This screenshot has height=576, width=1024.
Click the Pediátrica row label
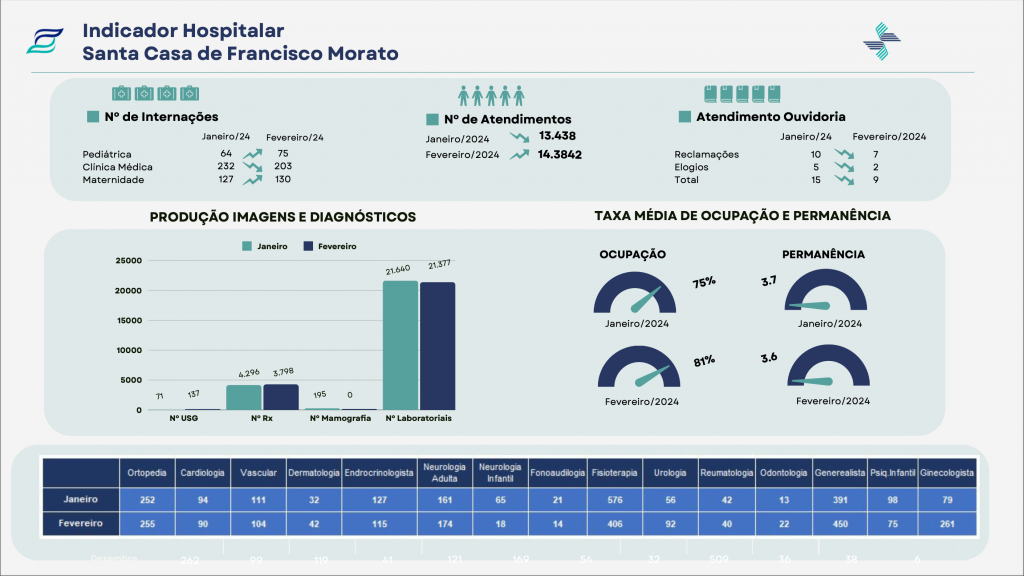[x=107, y=154]
